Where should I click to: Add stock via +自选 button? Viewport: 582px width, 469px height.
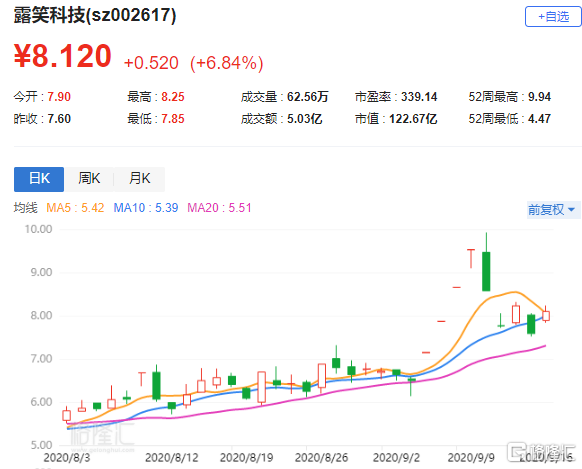[553, 17]
